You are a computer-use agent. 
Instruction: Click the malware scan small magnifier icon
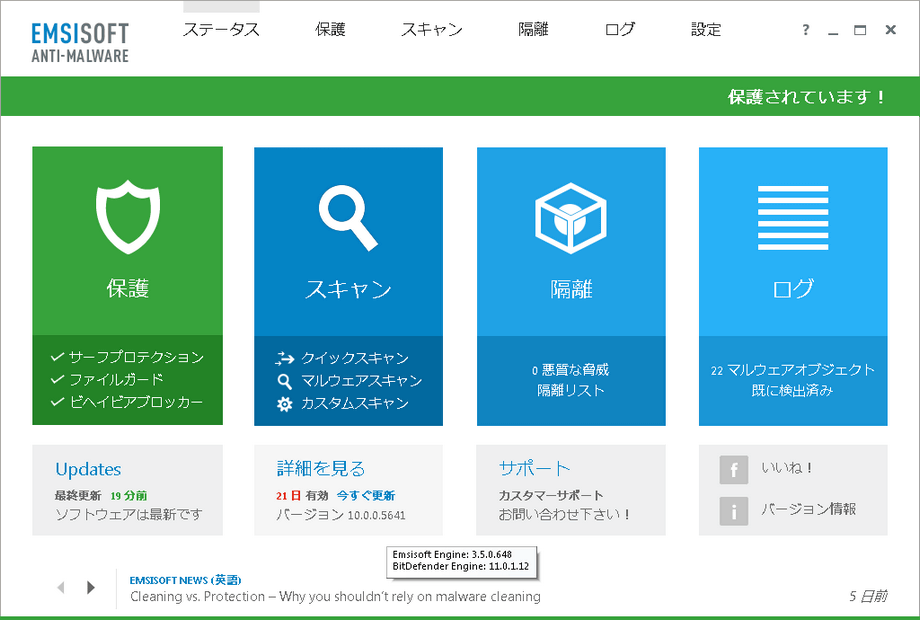[285, 381]
